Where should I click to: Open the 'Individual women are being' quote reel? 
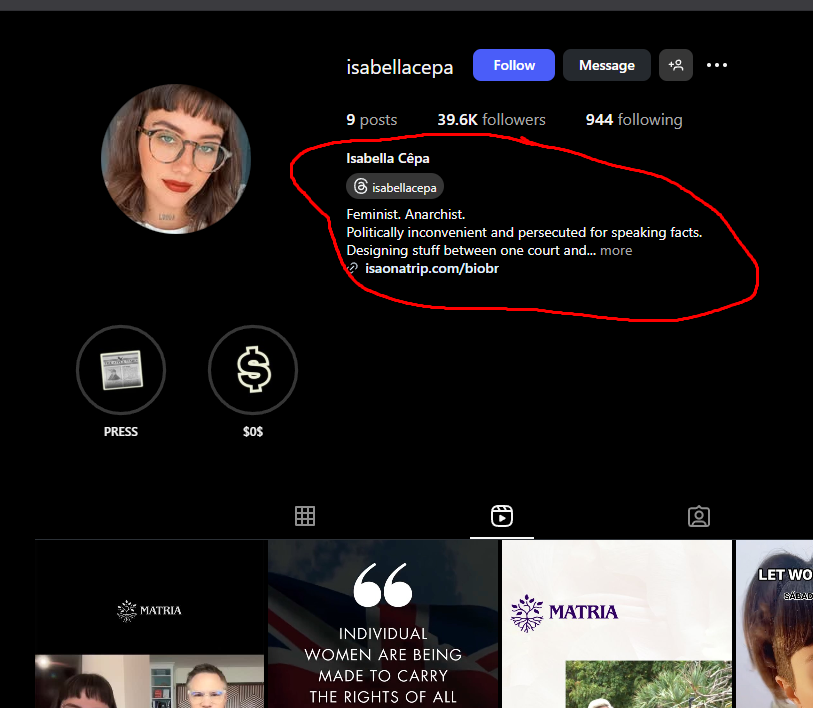383,624
